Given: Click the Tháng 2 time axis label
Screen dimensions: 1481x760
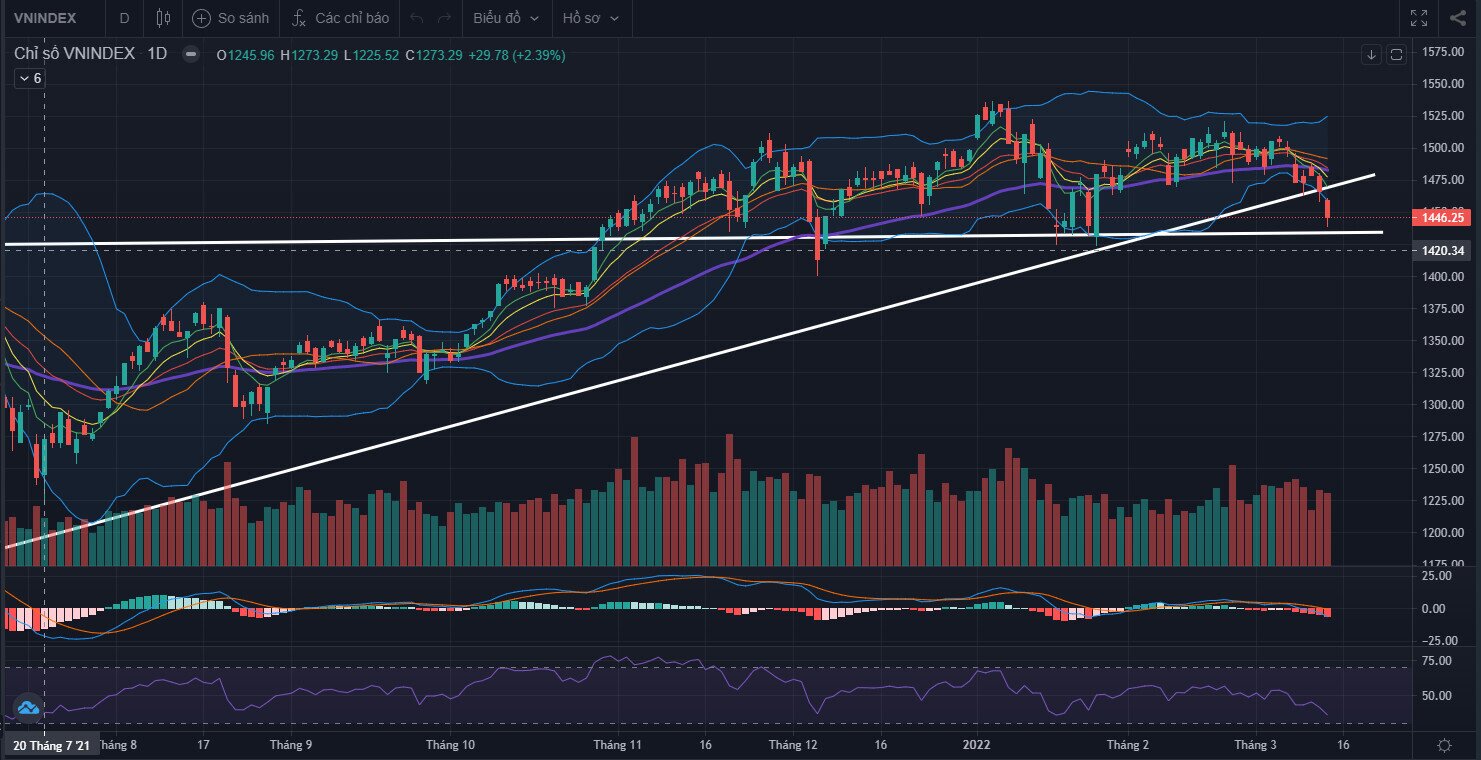Looking at the screenshot, I should (x=1128, y=745).
